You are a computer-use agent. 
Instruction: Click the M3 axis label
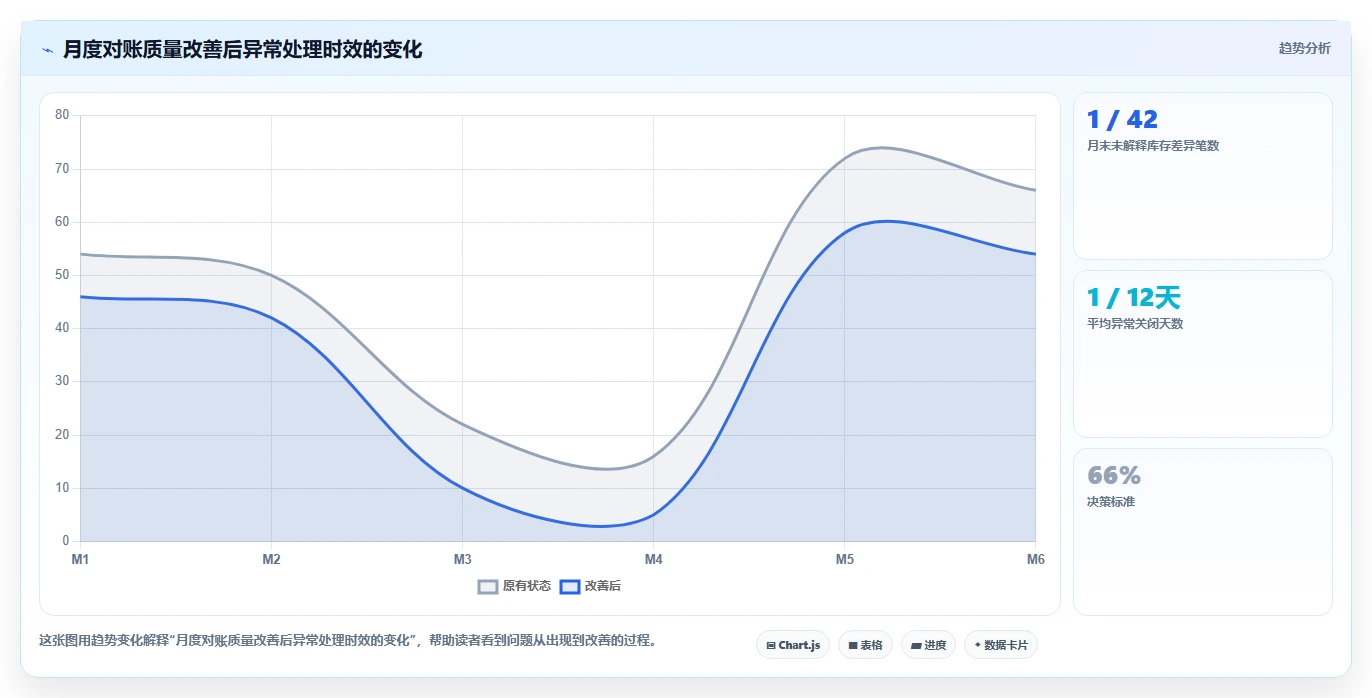(462, 559)
